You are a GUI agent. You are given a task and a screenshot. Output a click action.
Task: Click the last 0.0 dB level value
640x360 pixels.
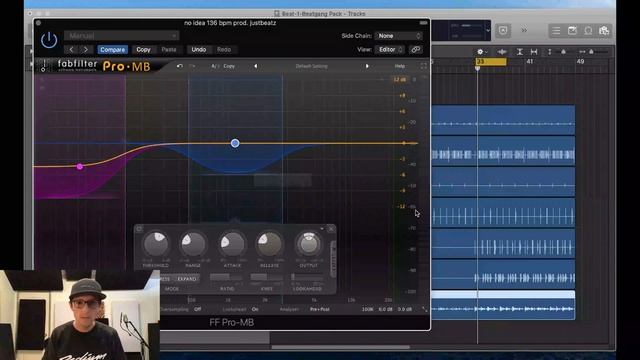coord(405,309)
